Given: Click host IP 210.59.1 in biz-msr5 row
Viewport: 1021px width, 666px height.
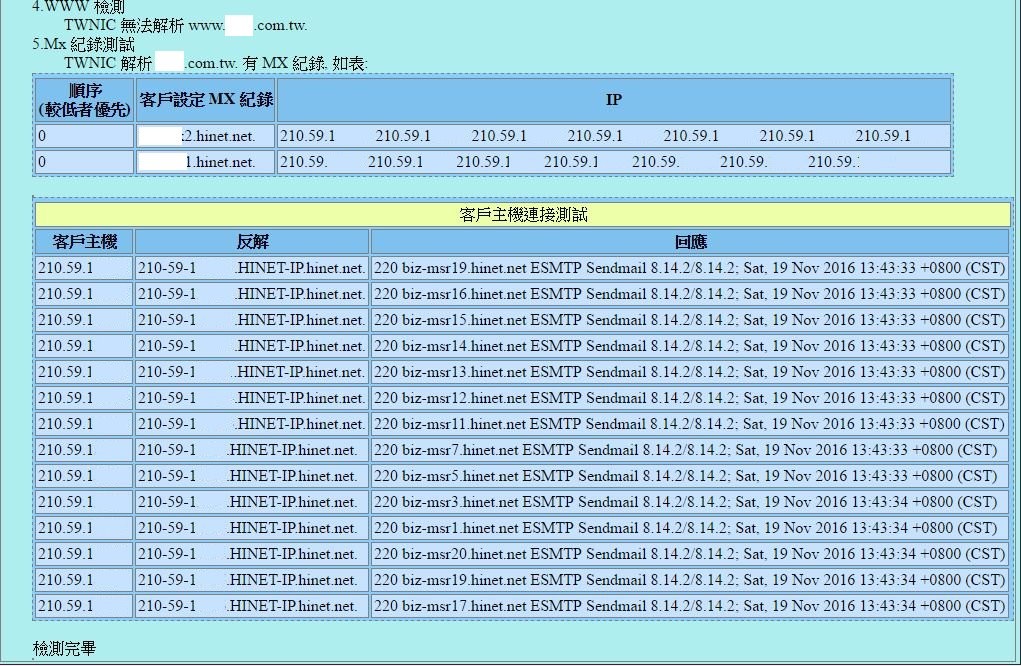Looking at the screenshot, I should (x=85, y=476).
